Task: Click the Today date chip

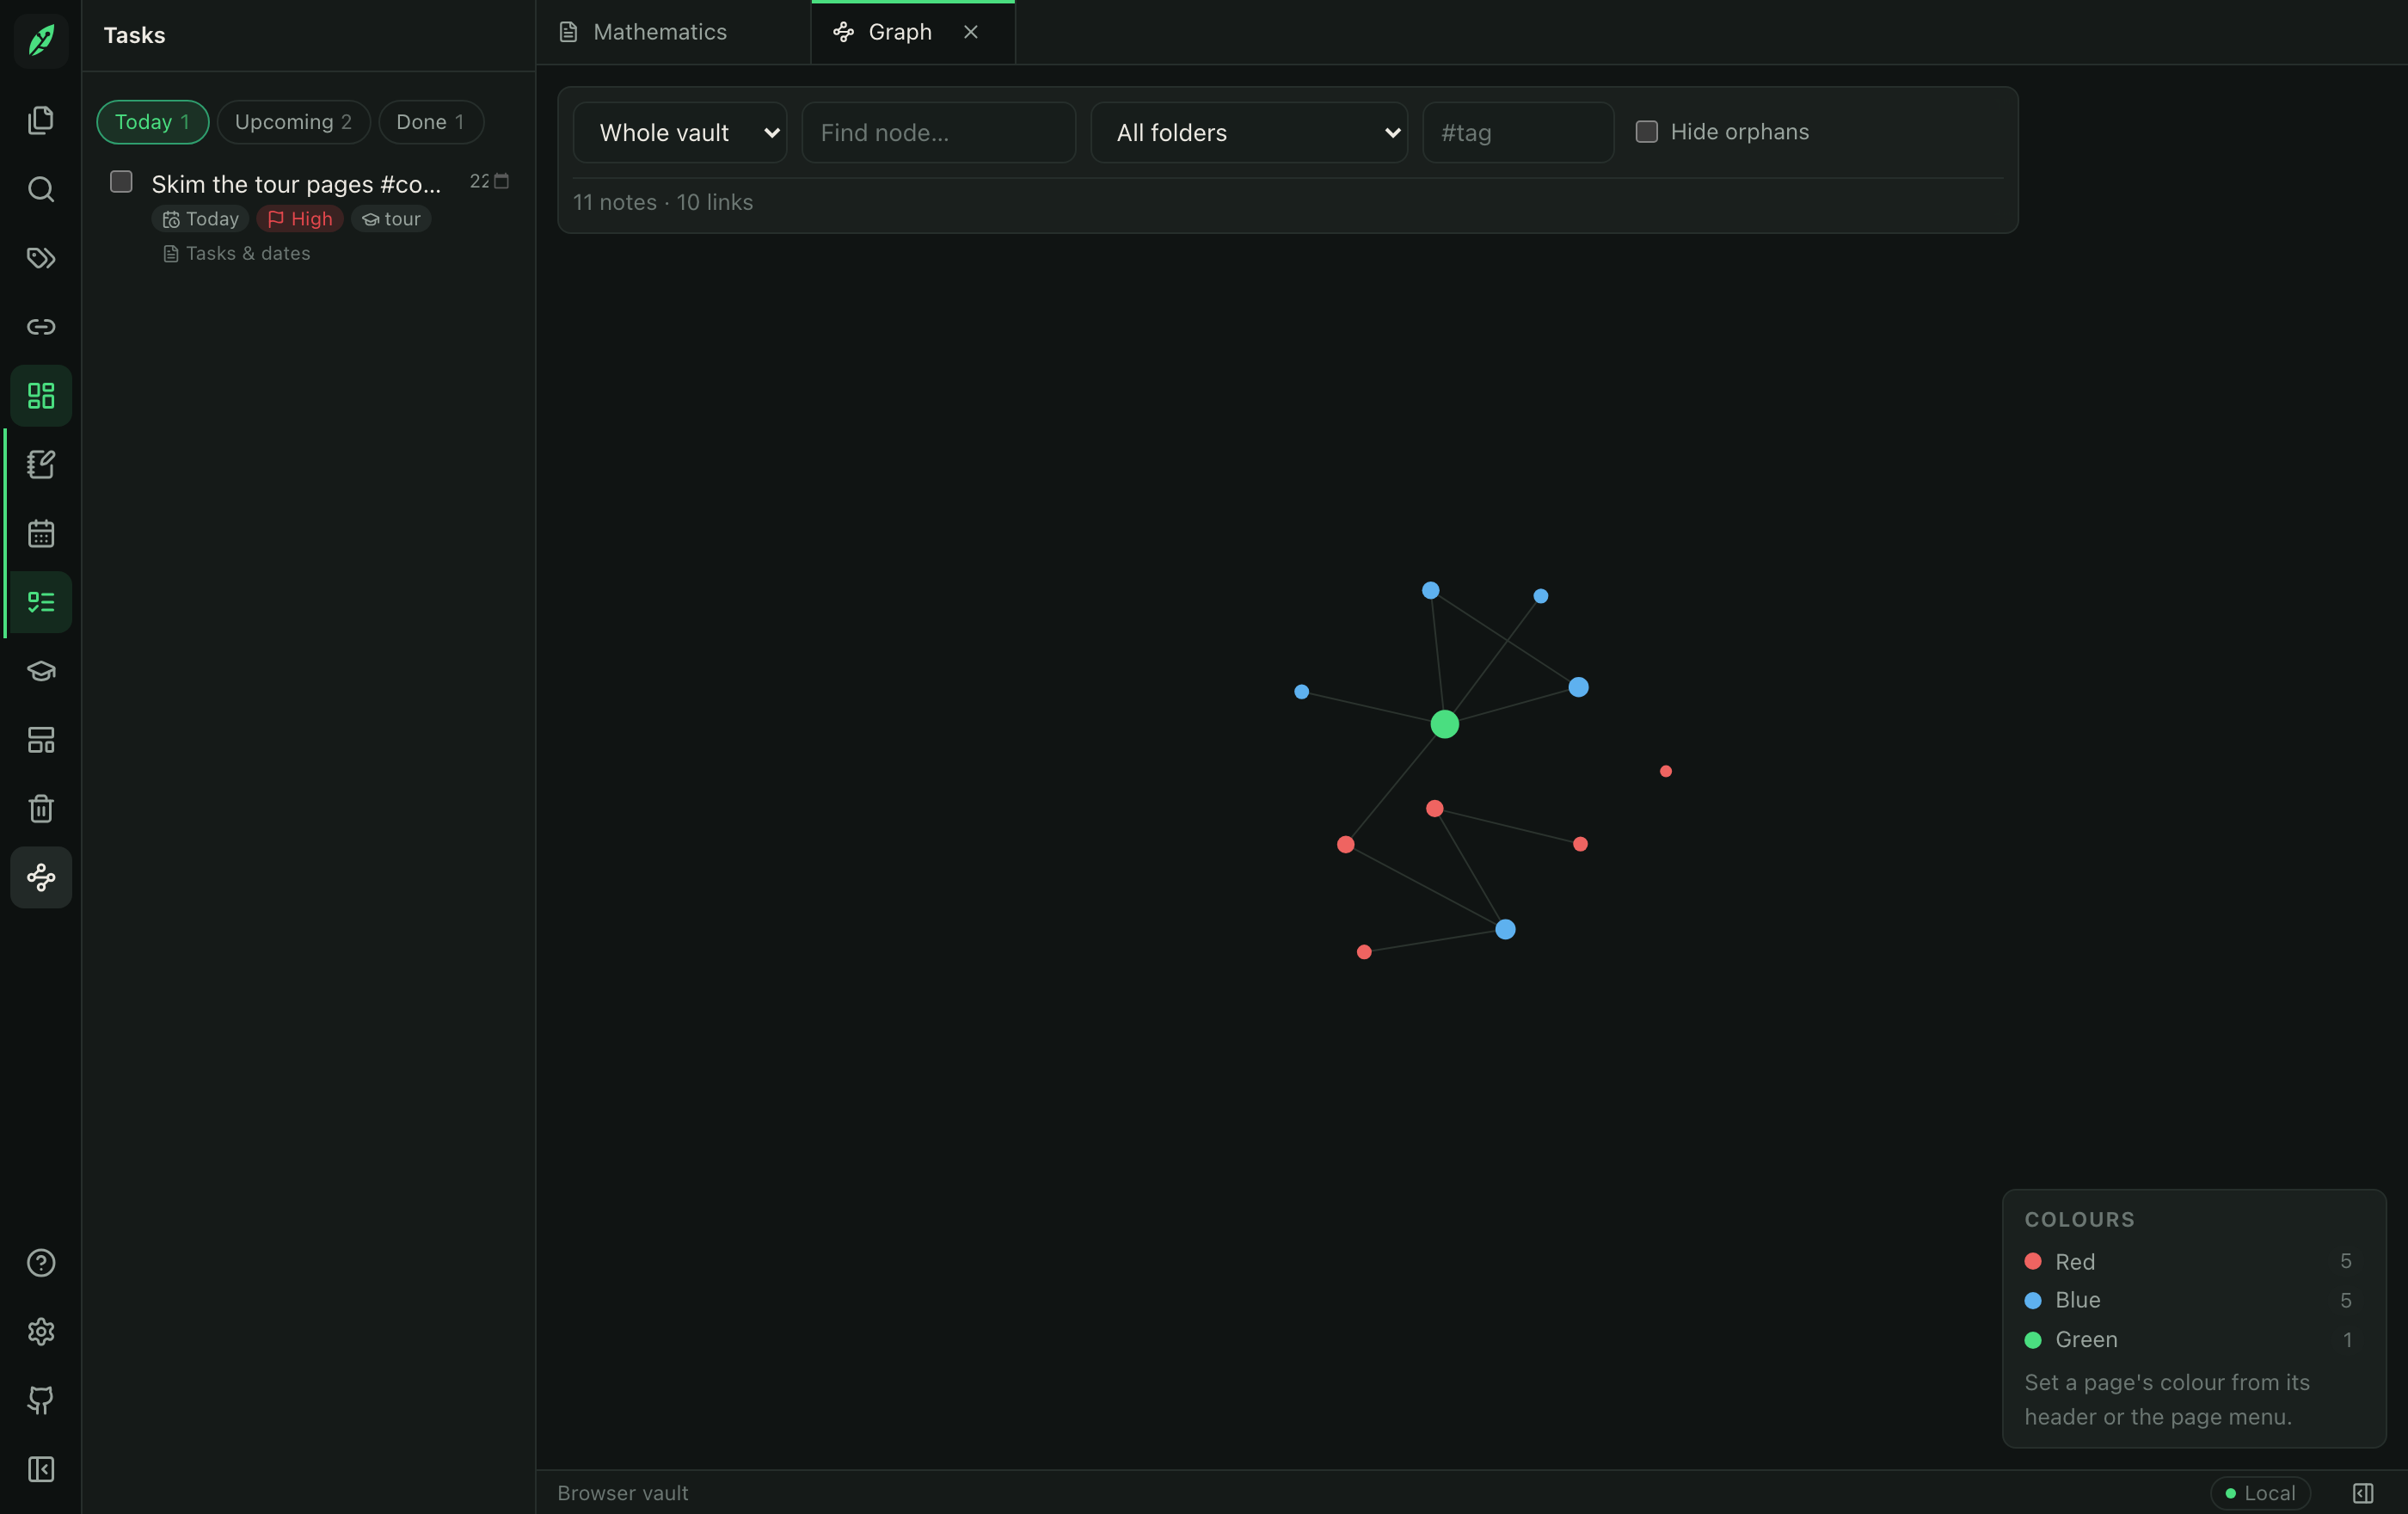Action: coord(201,219)
